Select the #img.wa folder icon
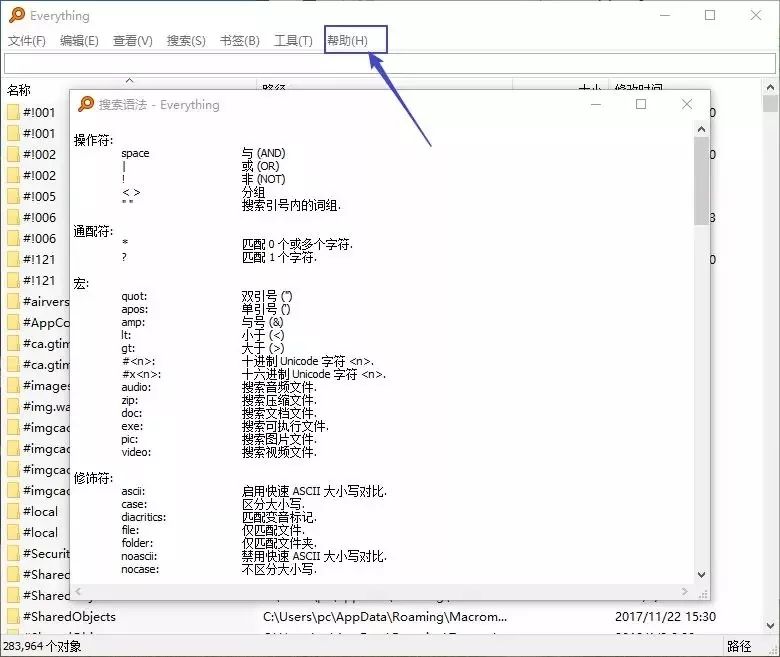 coord(13,406)
